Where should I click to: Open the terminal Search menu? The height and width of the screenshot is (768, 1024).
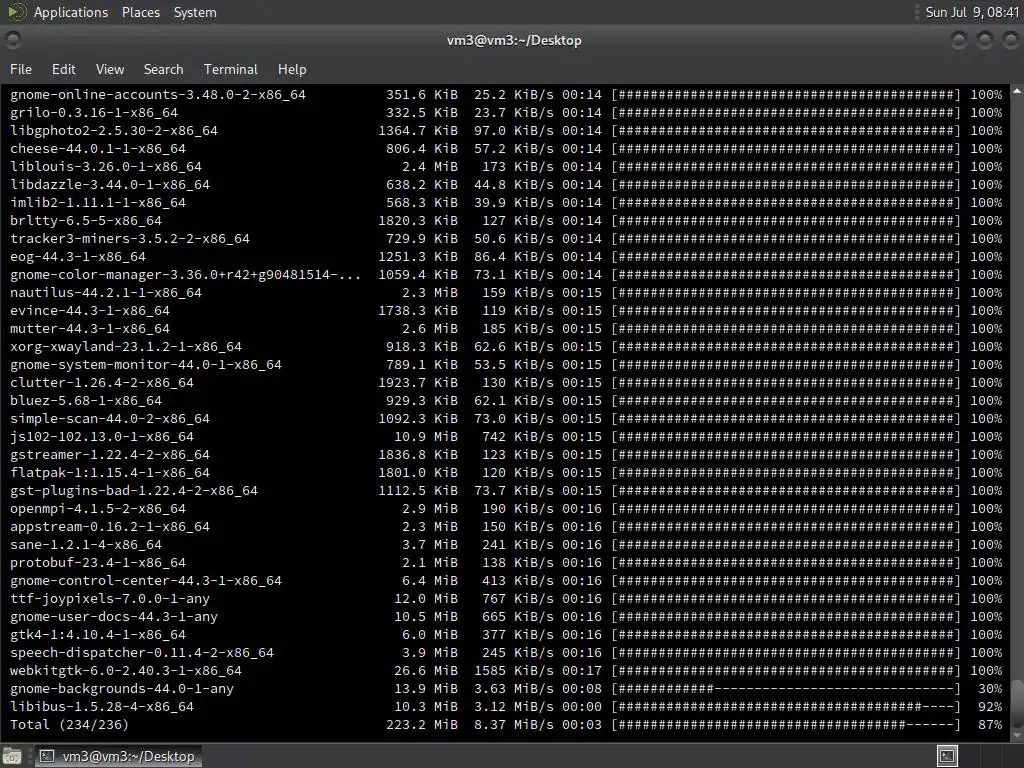tap(163, 69)
